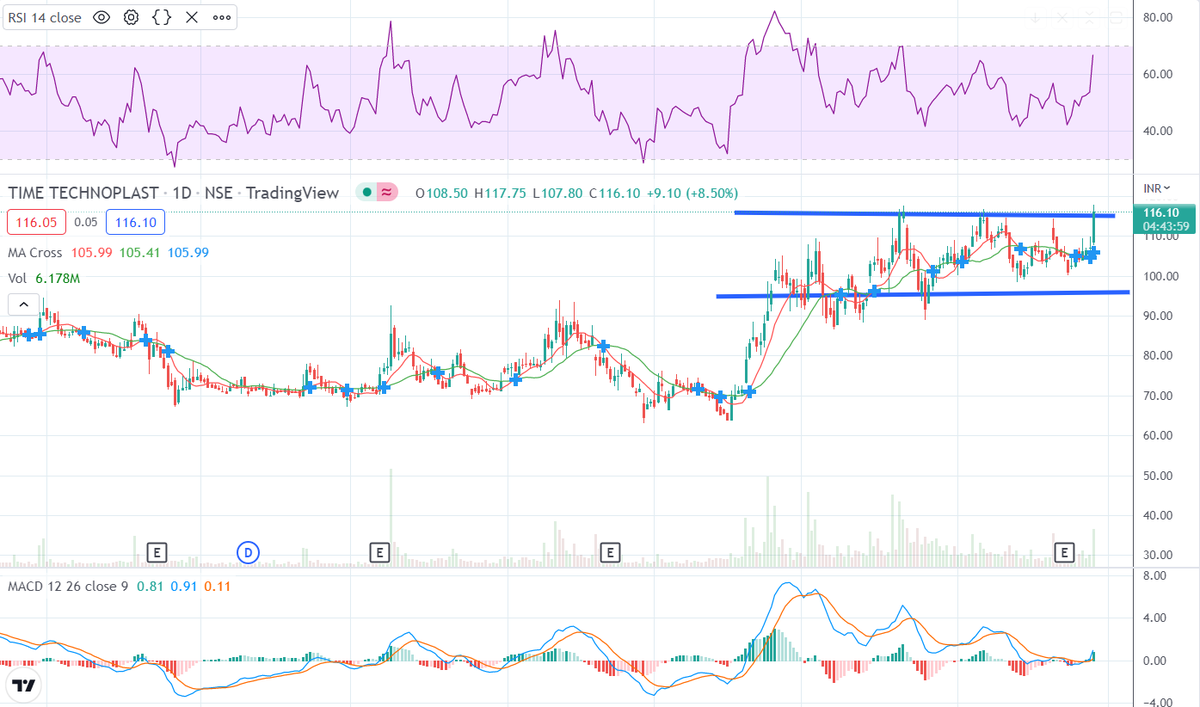1200x707 pixels.
Task: Click the pink approximately symbol in the legend
Action: pyautogui.click(x=386, y=192)
